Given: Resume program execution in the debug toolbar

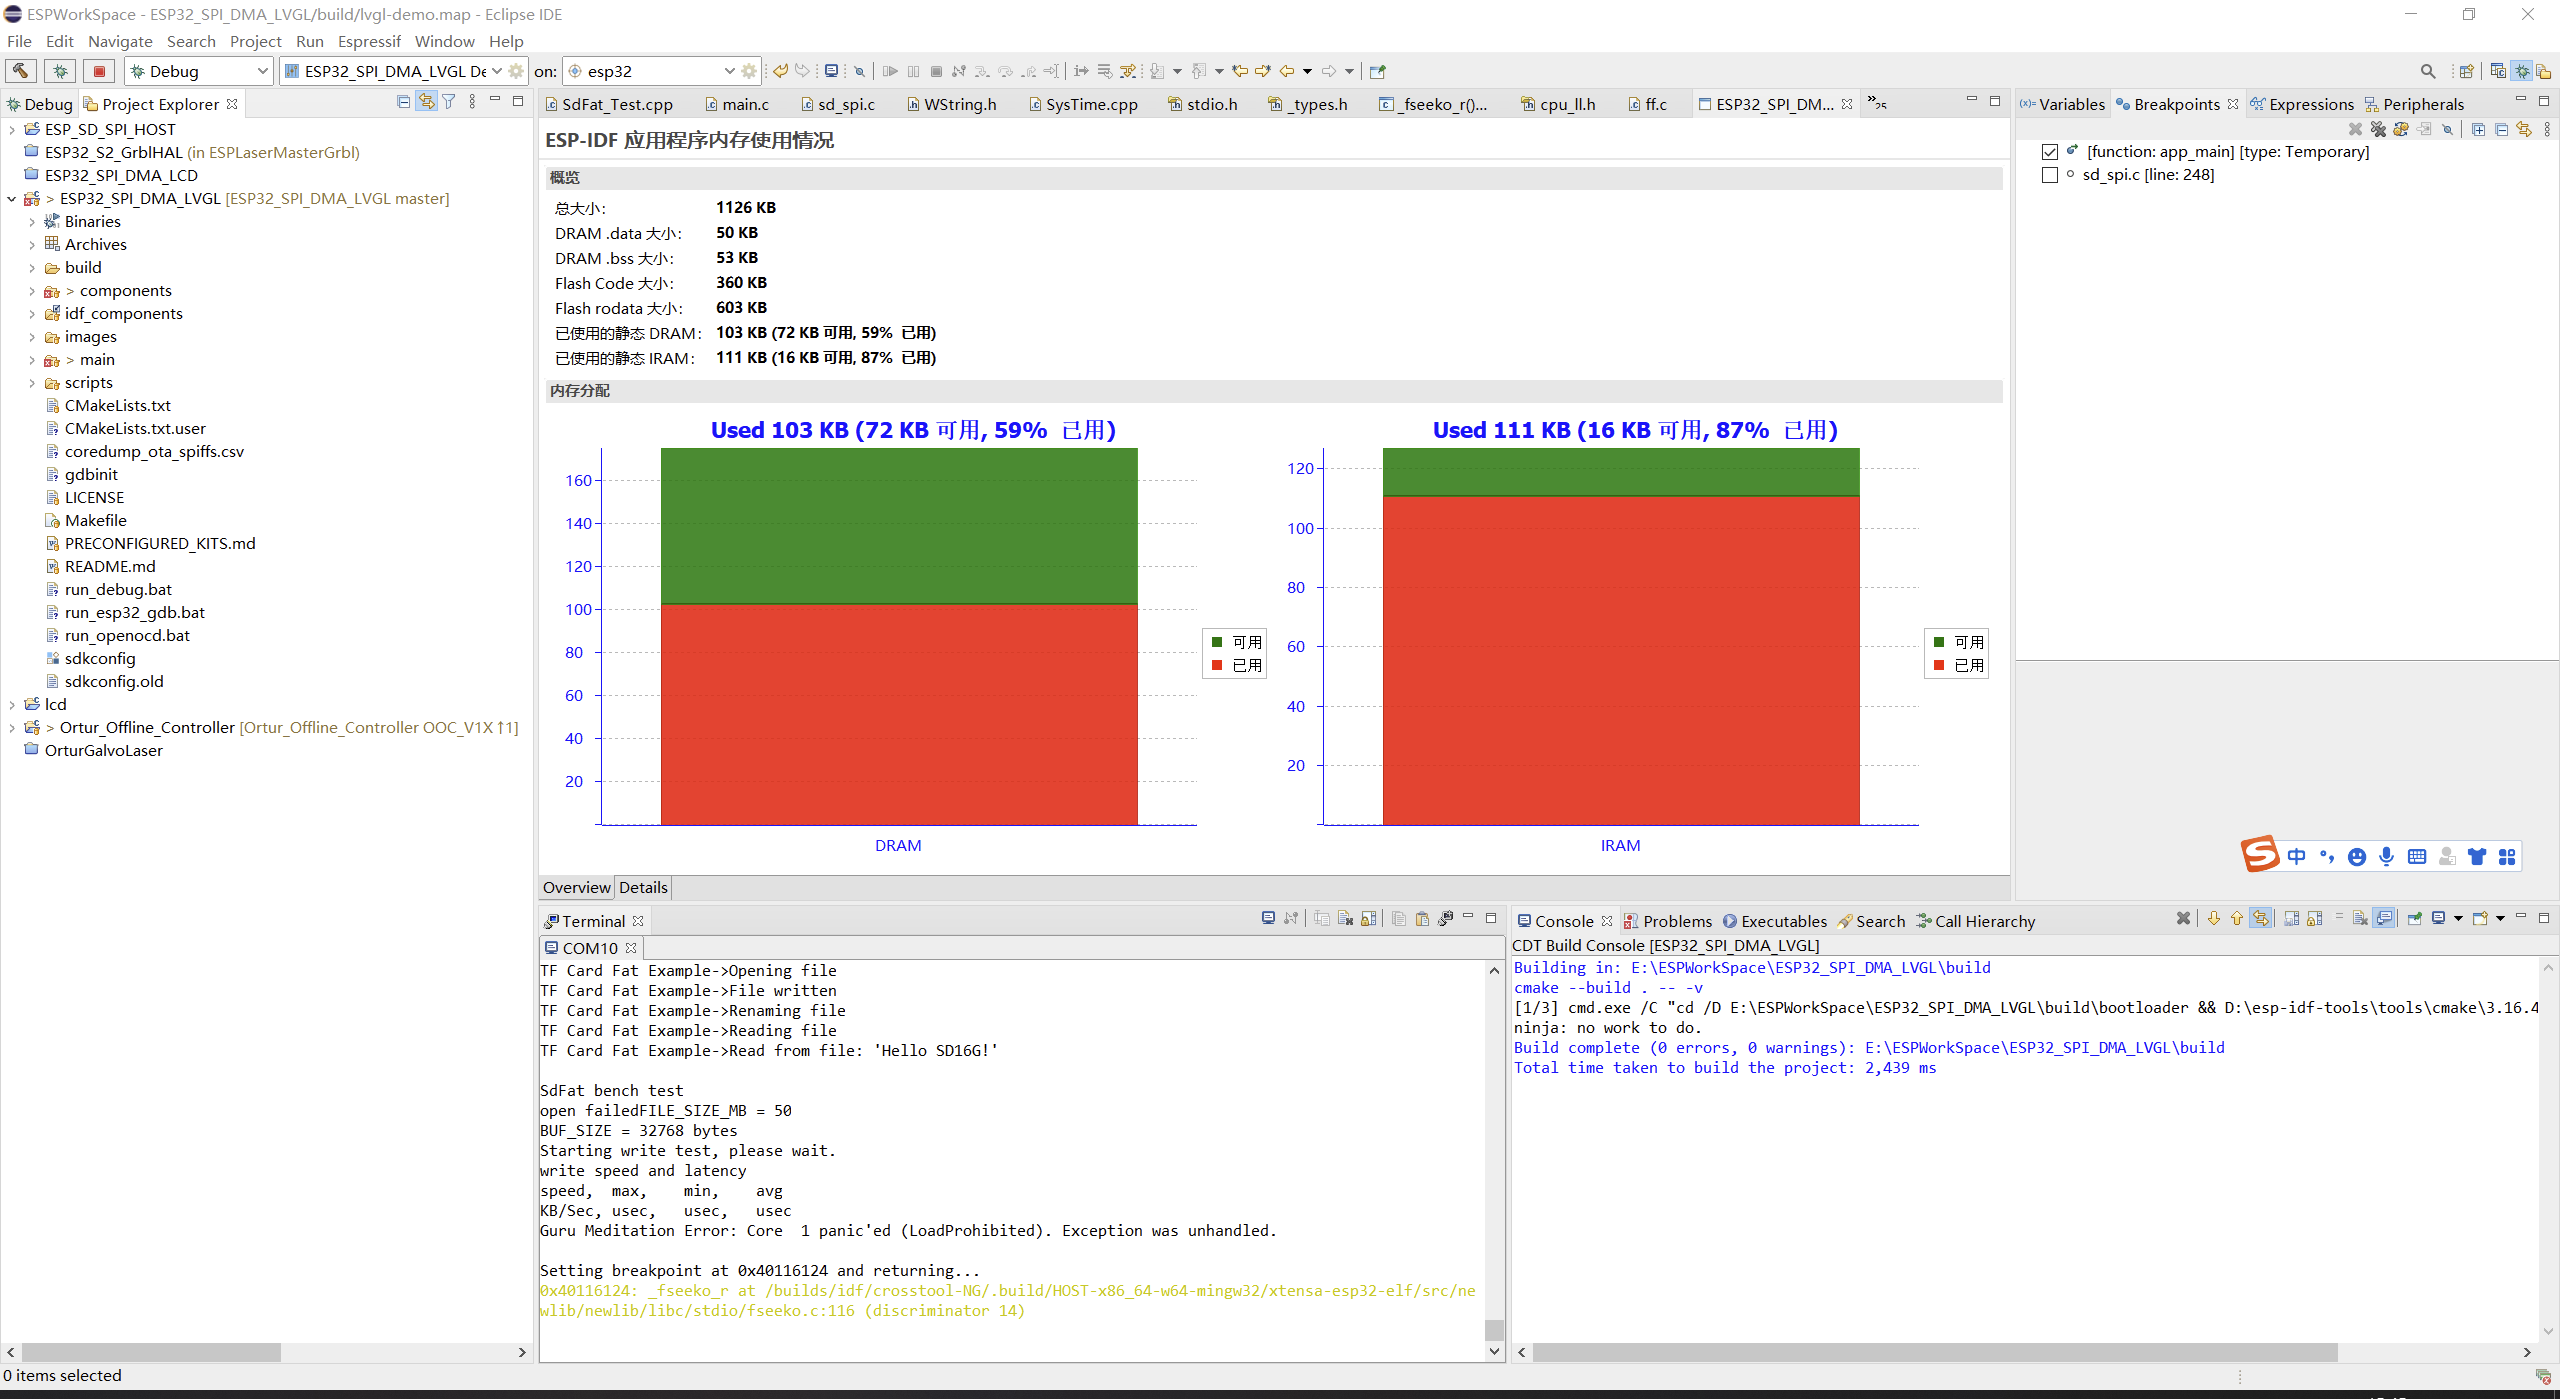Looking at the screenshot, I should 890,71.
